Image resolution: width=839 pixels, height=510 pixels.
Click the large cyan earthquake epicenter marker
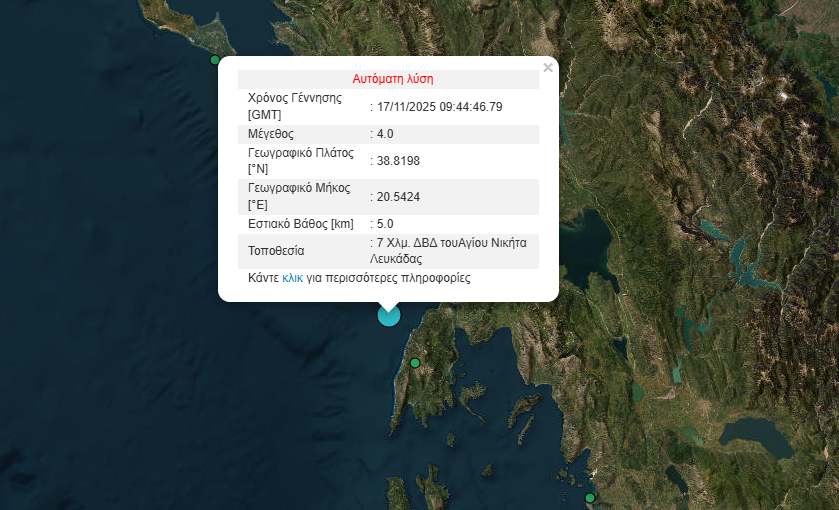388,315
